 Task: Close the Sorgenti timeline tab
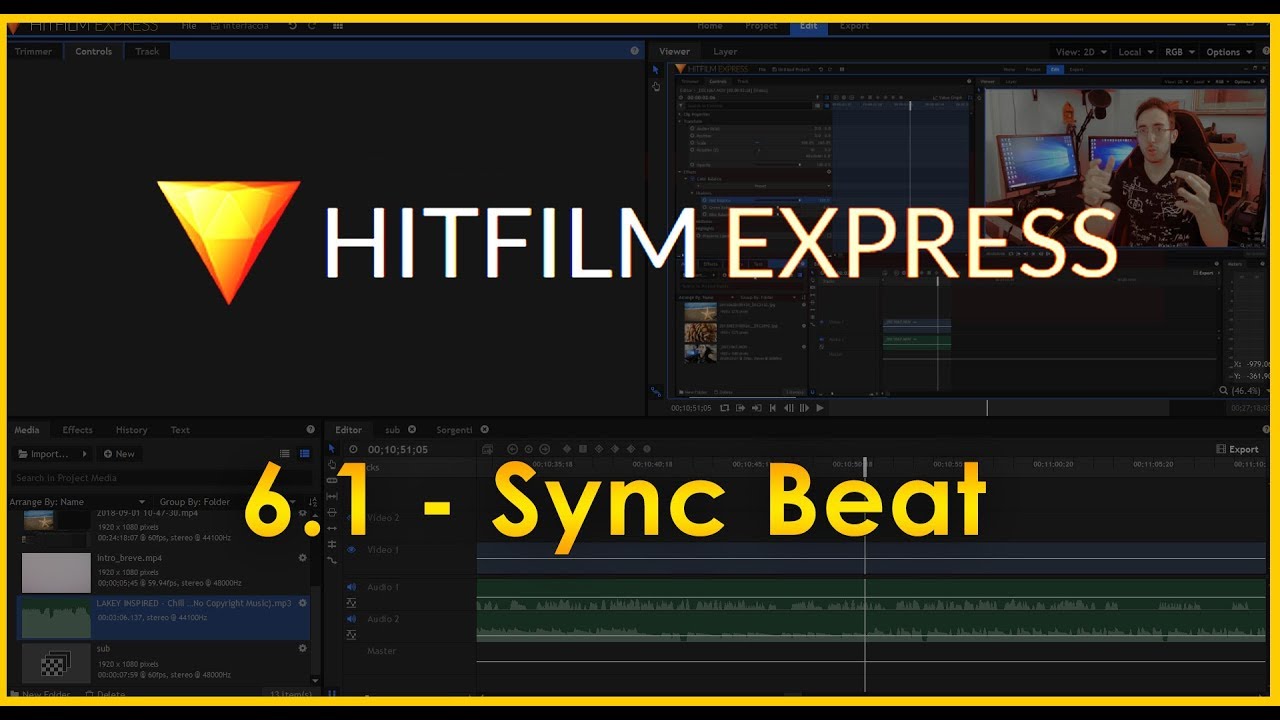click(x=484, y=430)
